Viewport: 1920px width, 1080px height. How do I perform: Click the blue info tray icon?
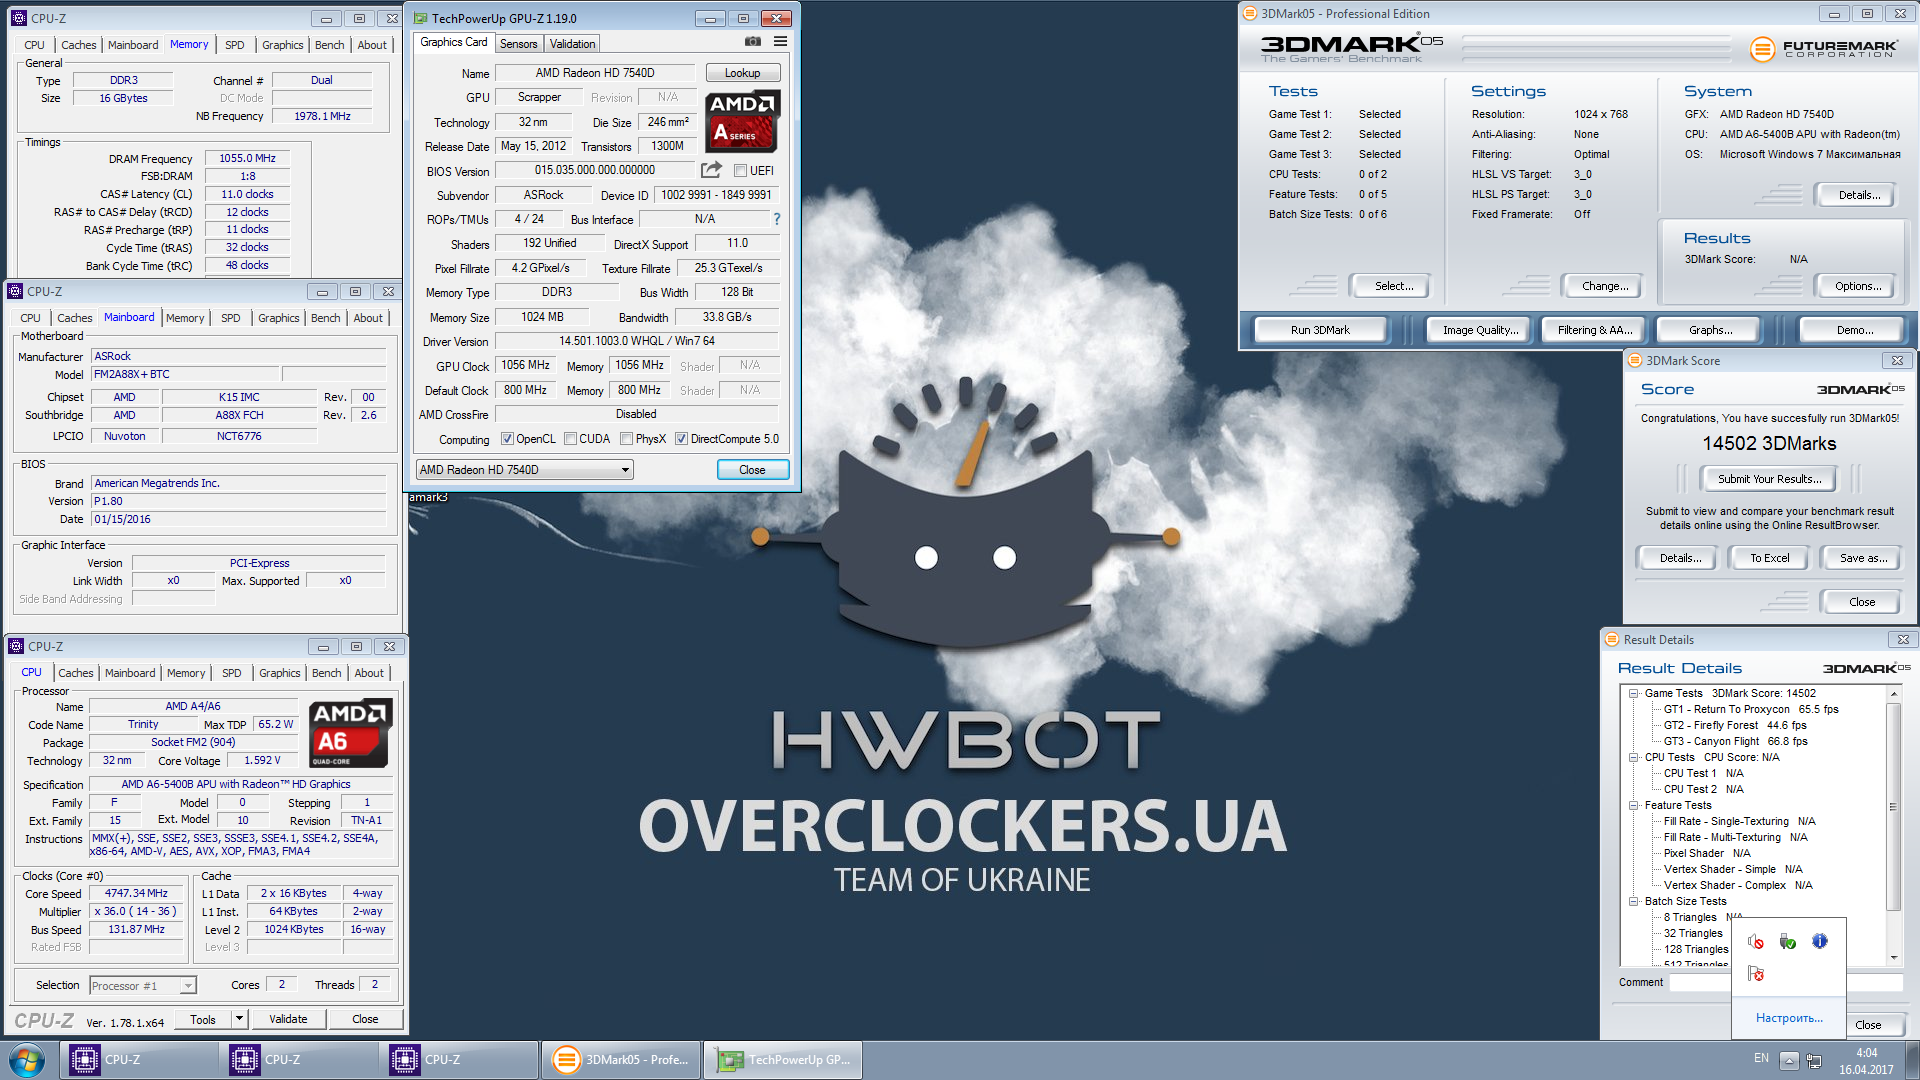[x=1820, y=941]
